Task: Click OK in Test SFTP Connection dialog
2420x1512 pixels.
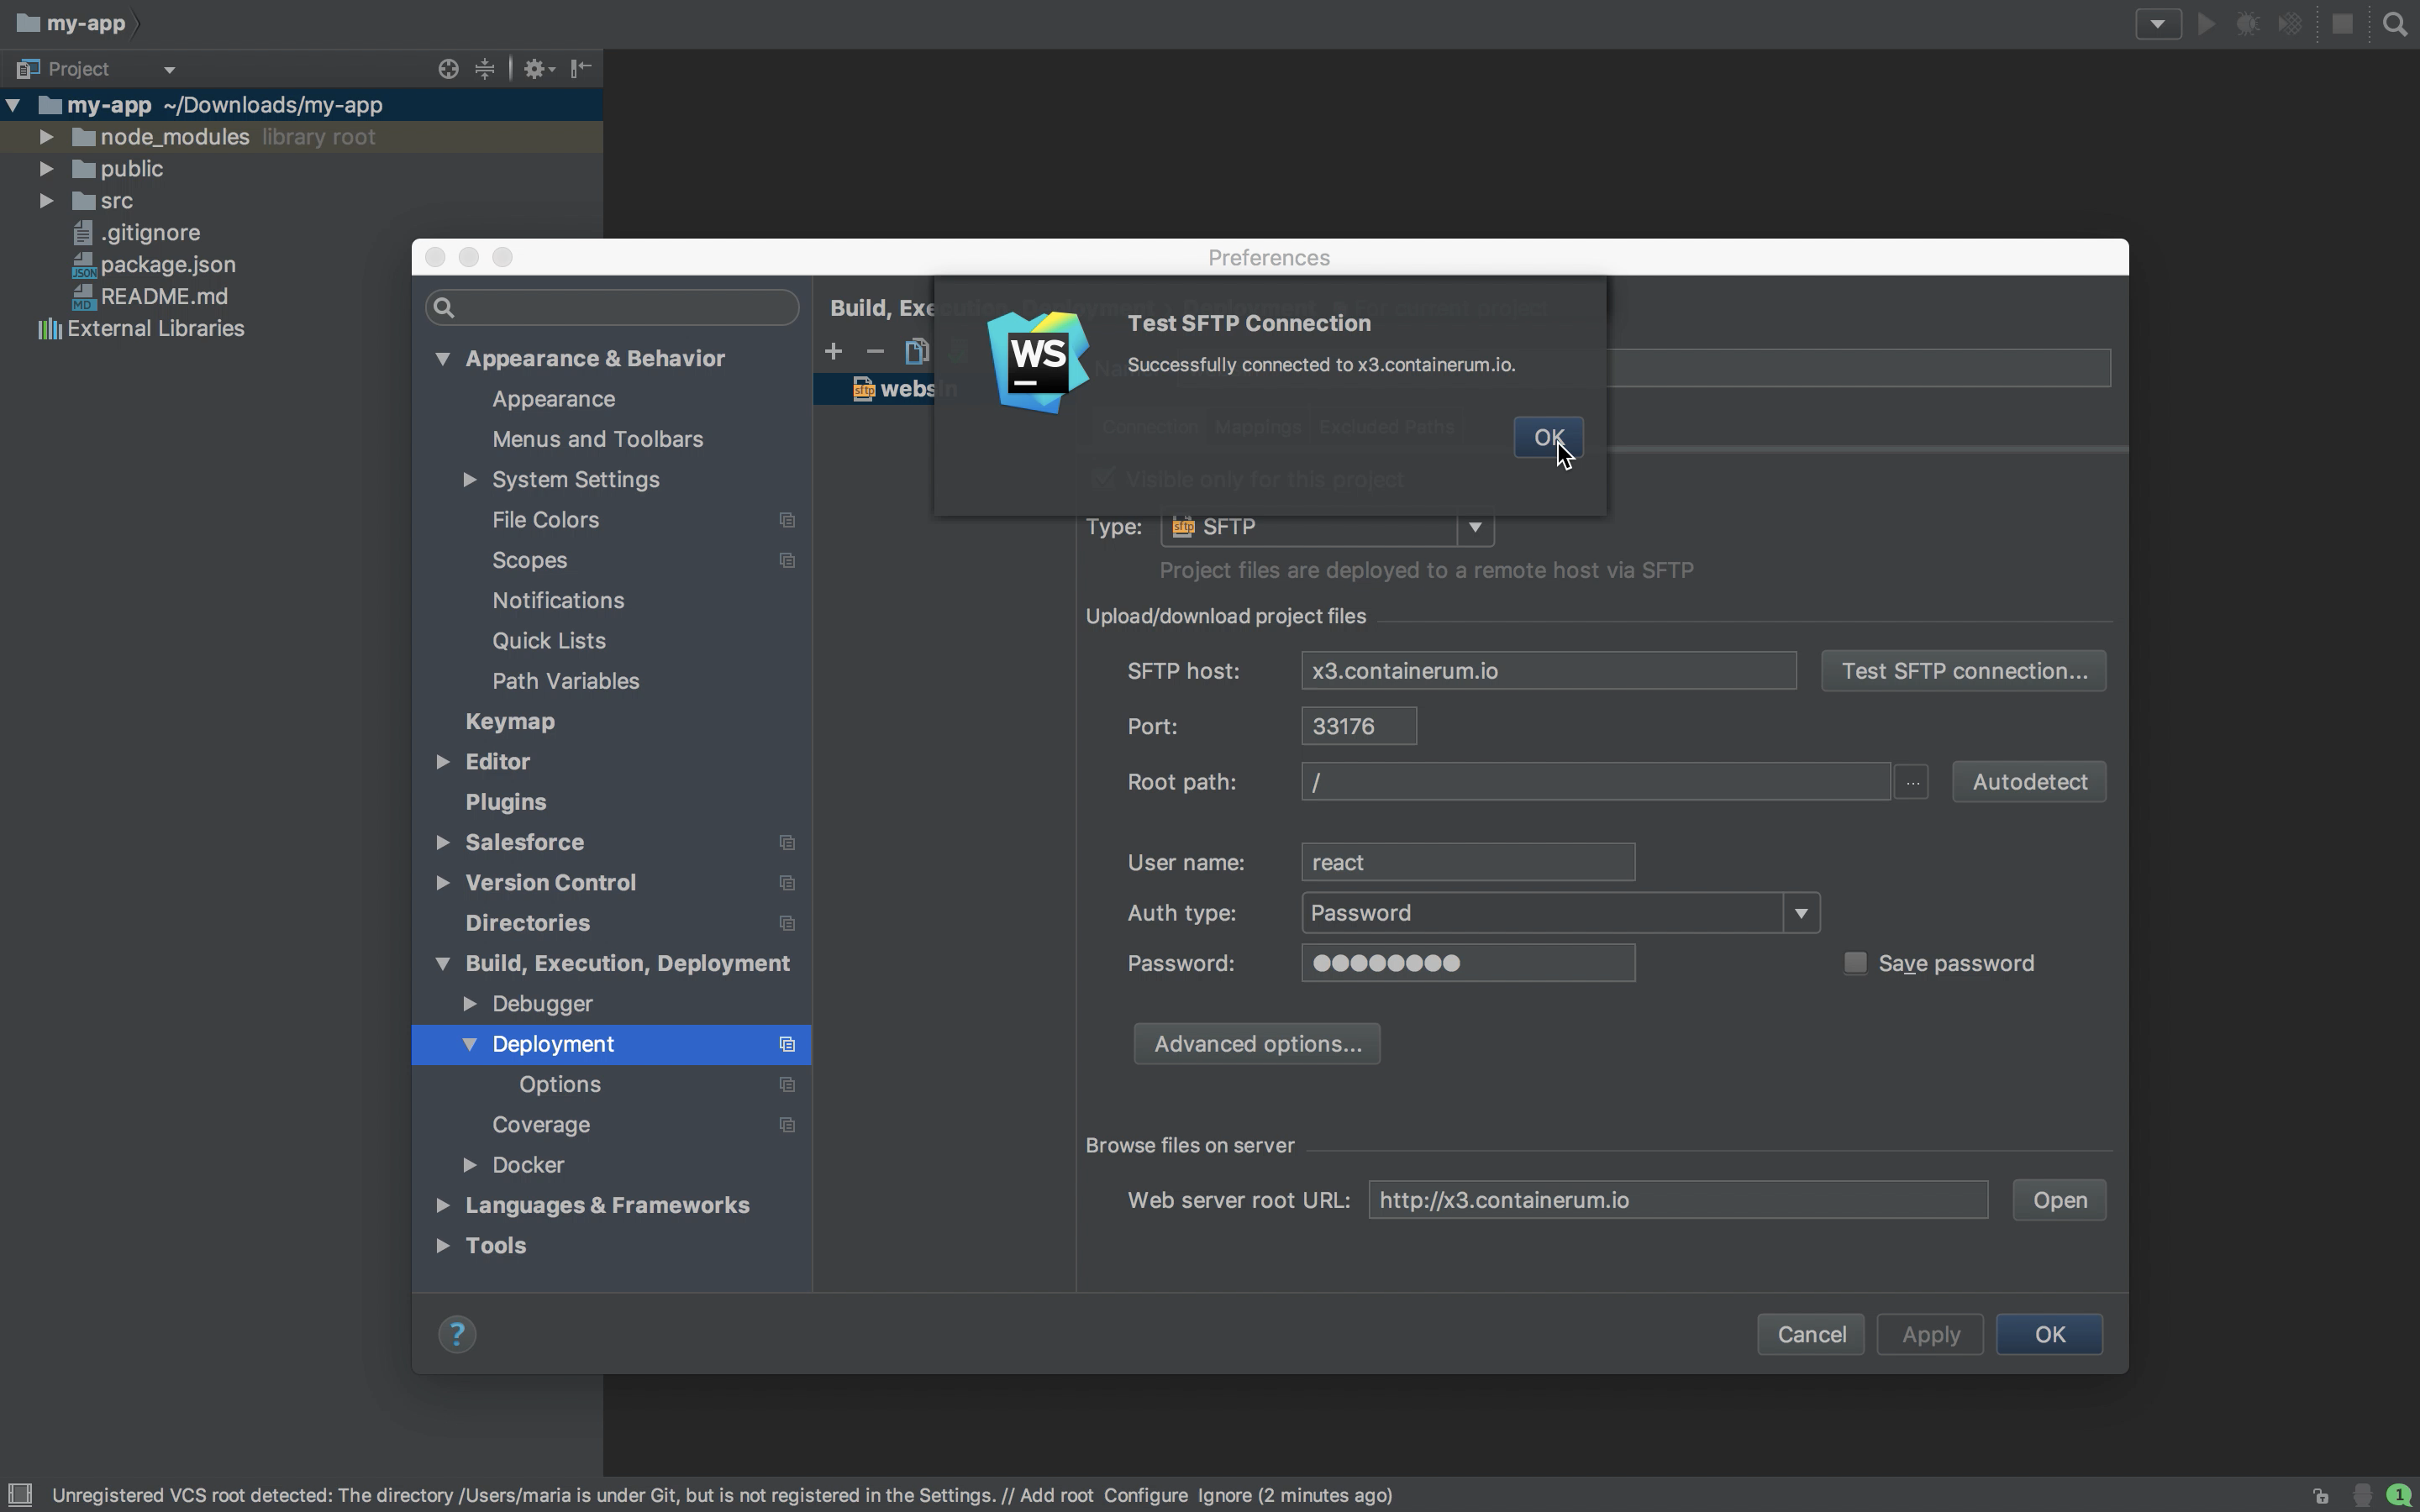Action: [1548, 437]
